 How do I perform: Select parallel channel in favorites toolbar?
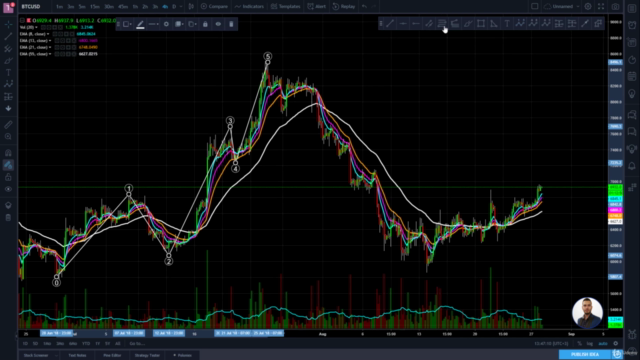[x=429, y=24]
